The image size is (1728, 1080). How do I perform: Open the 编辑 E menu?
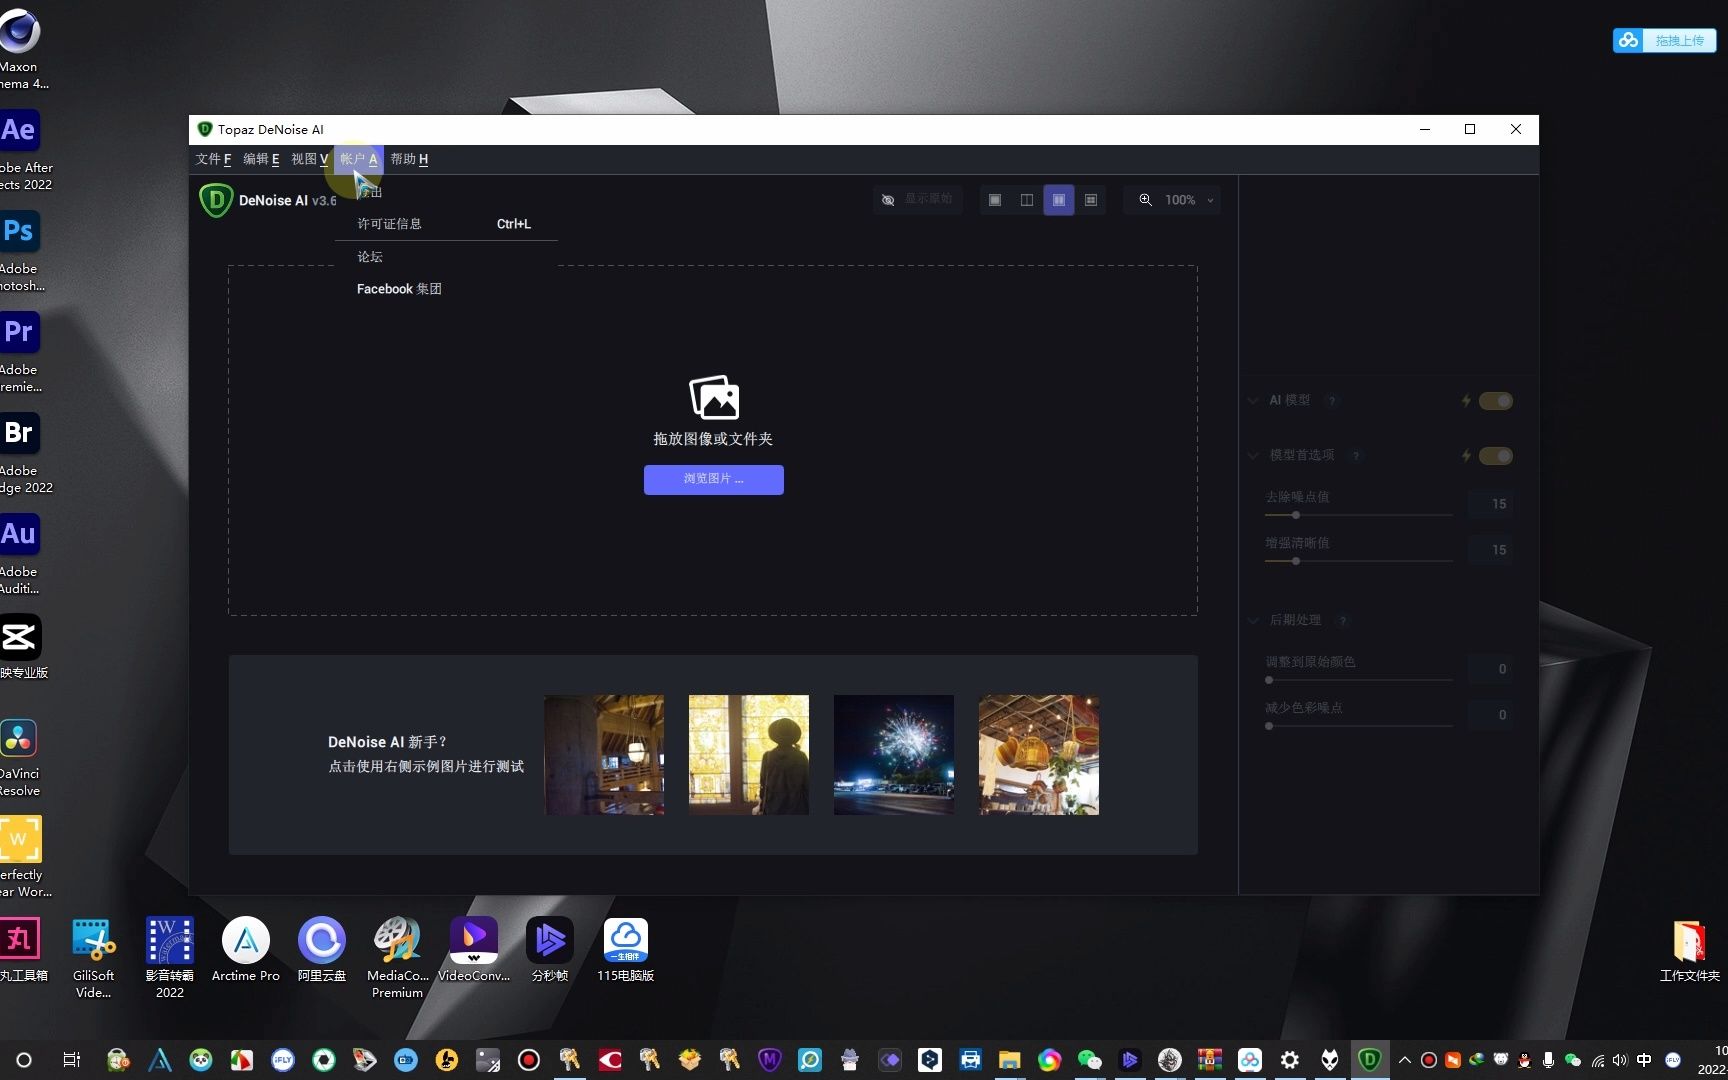pos(261,159)
